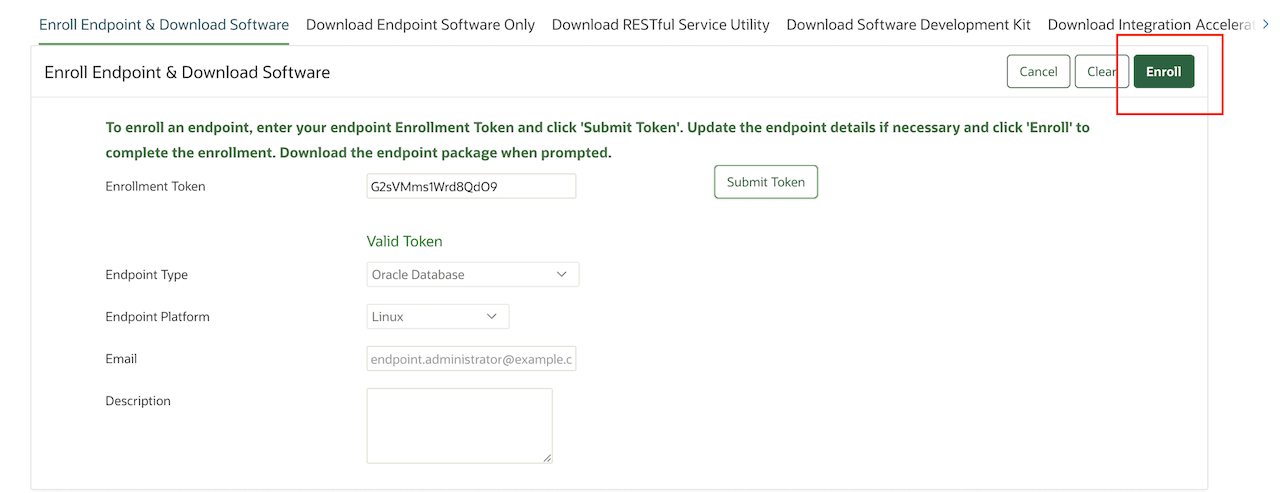This screenshot has height=493, width=1280.
Task: Click the Cancel button
Action: tap(1038, 71)
